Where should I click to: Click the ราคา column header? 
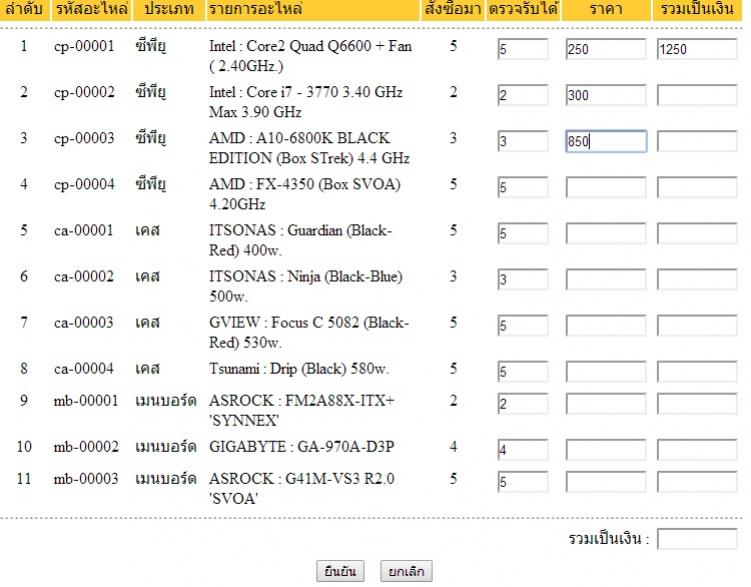[606, 9]
